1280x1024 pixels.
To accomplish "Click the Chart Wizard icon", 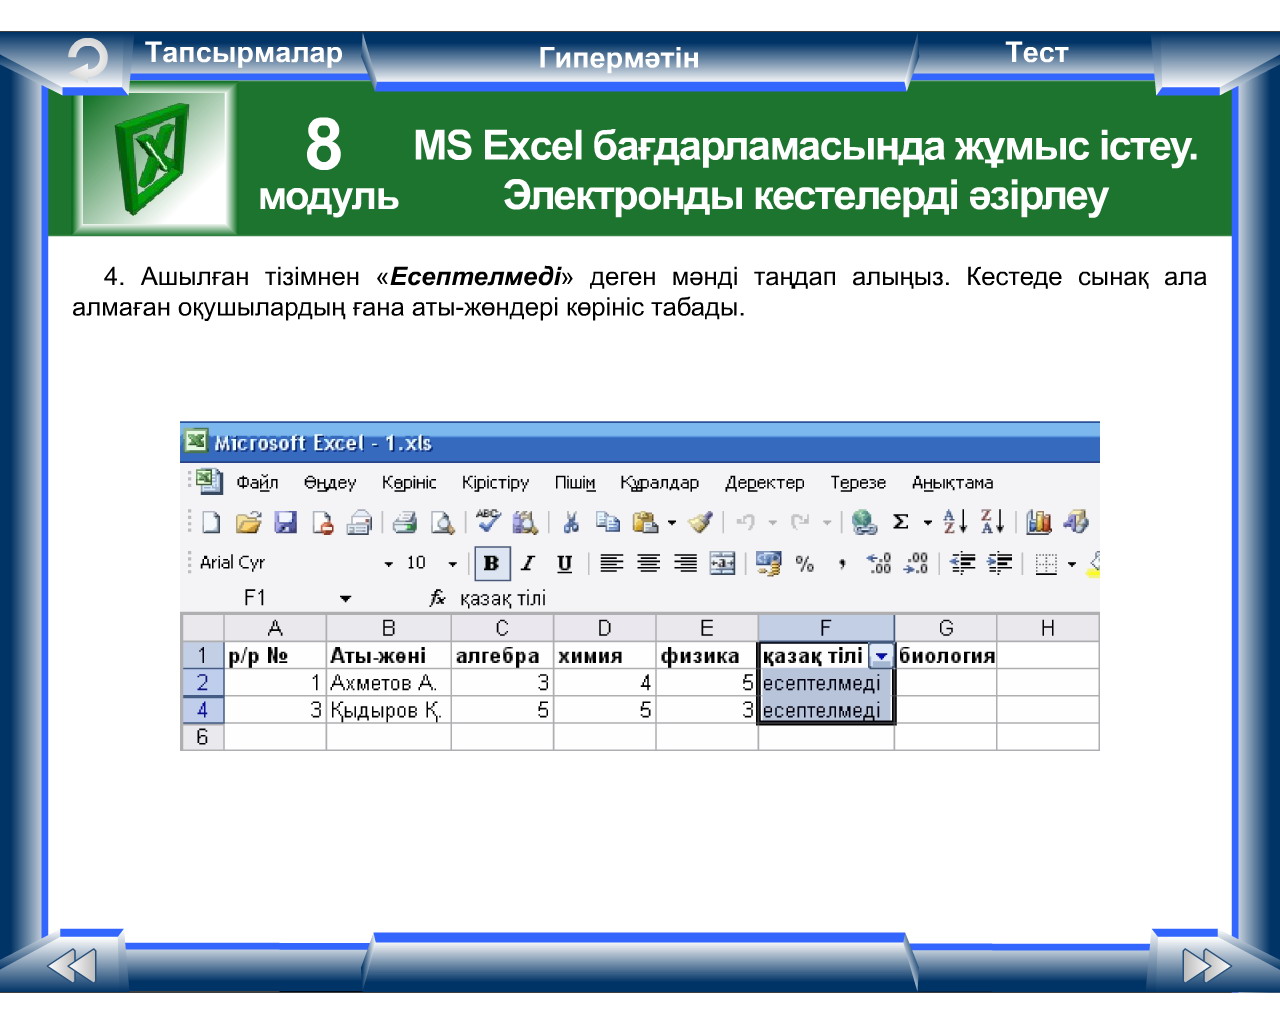I will (1039, 522).
